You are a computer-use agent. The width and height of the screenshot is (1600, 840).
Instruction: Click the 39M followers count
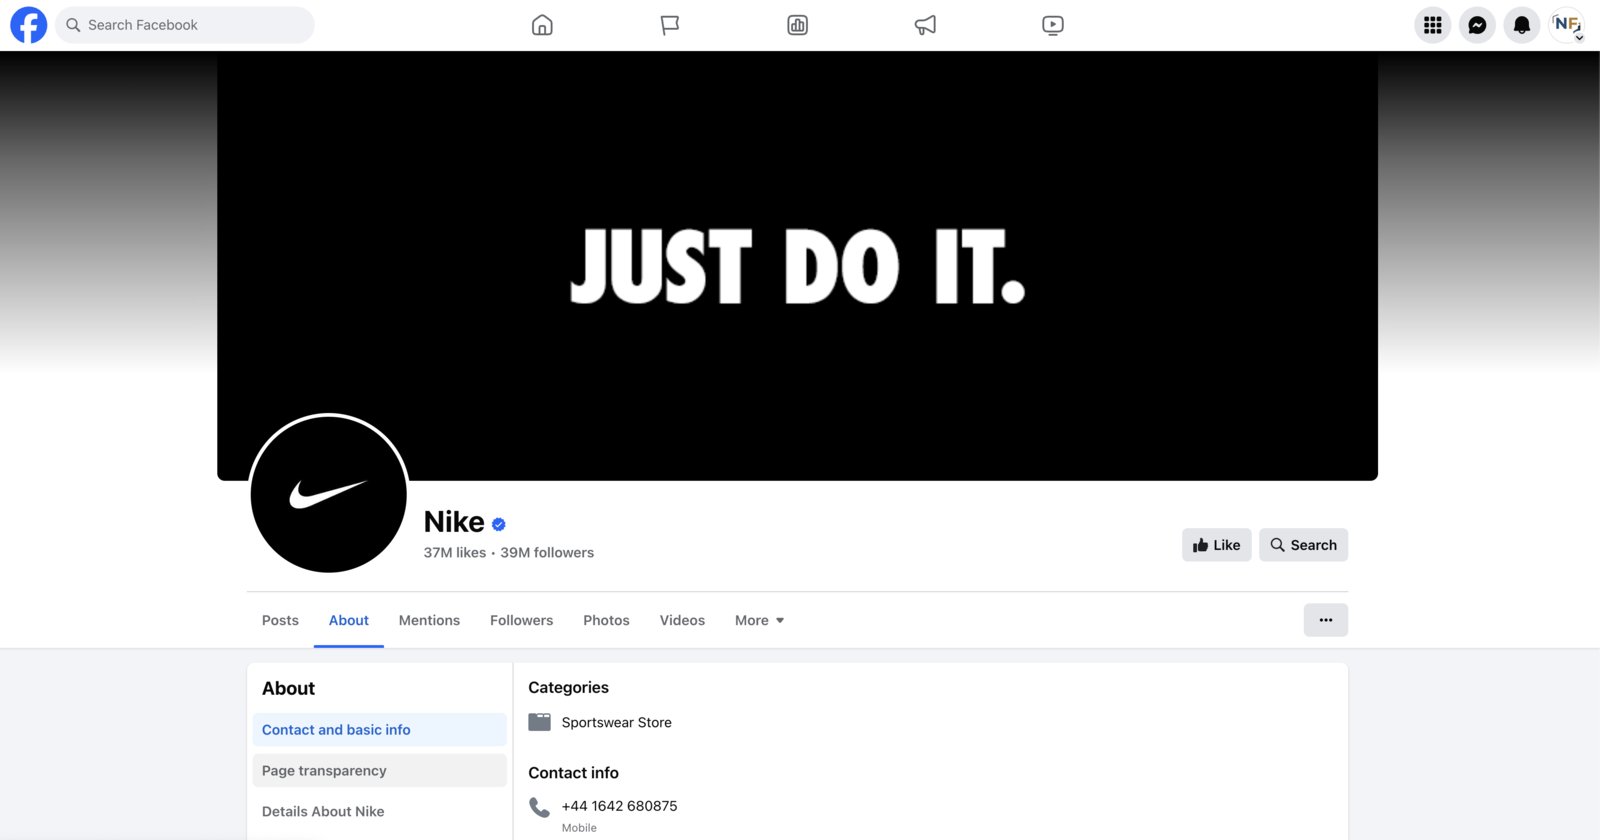pos(547,553)
